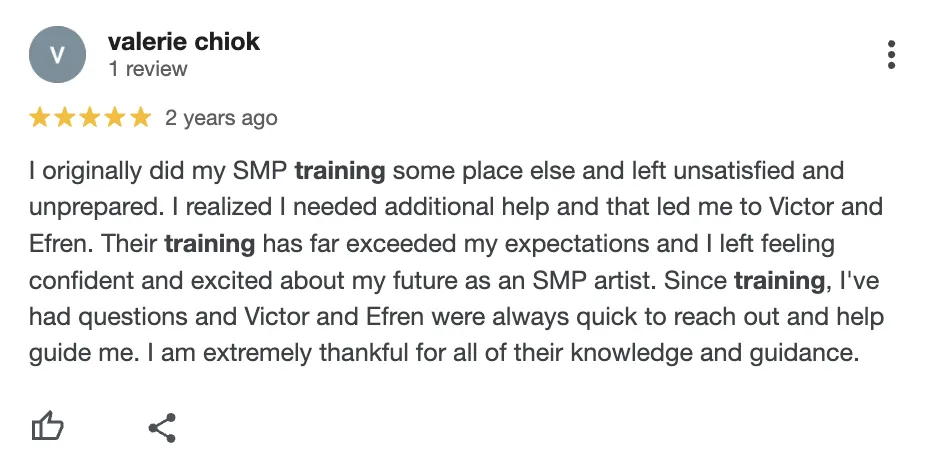This screenshot has width=928, height=472.
Task: Open valerie chiok's profile name link
Action: (184, 41)
